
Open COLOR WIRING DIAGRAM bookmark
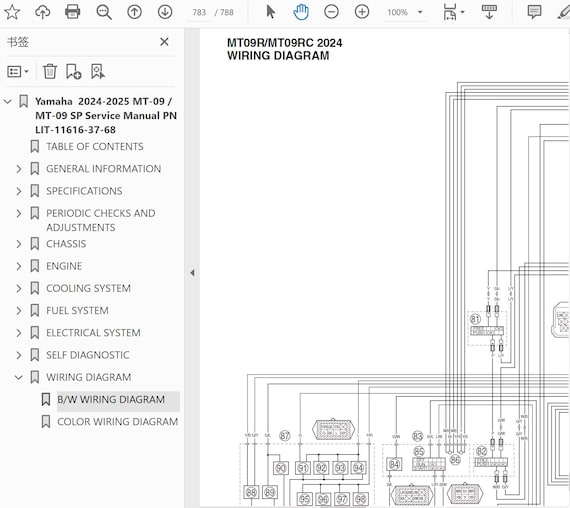coord(117,421)
